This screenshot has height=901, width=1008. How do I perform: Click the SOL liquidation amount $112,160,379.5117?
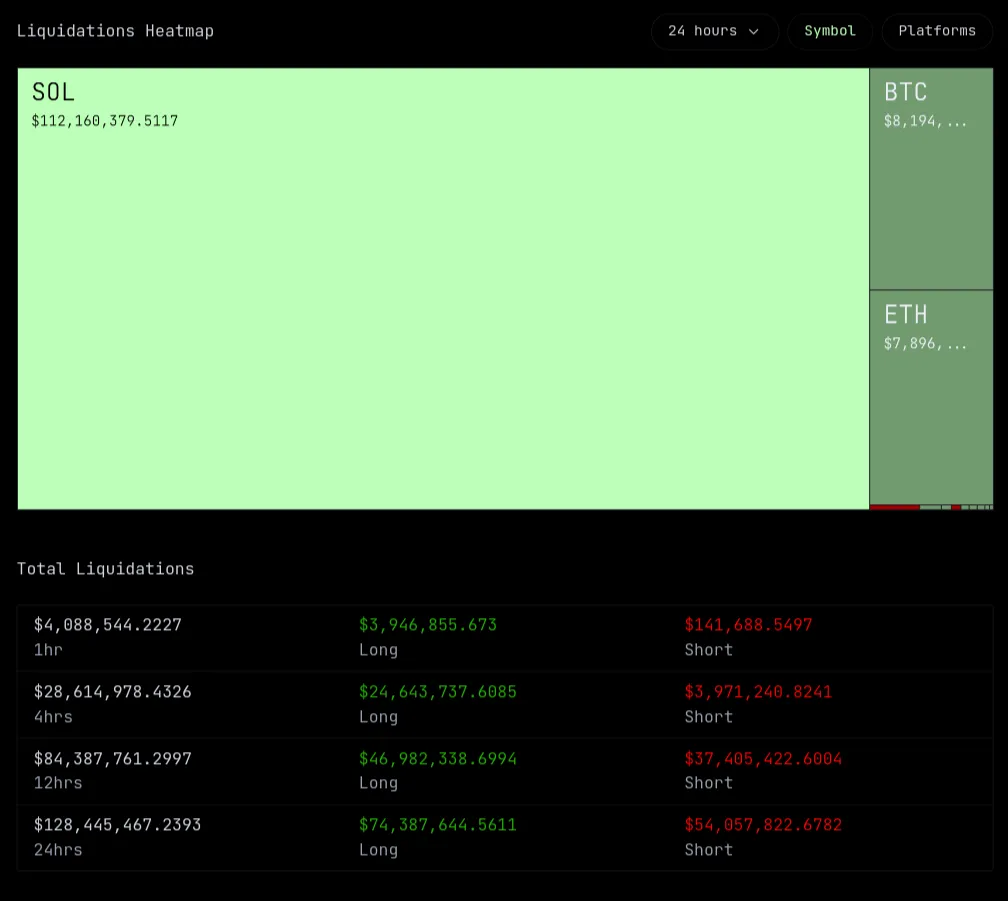click(105, 121)
